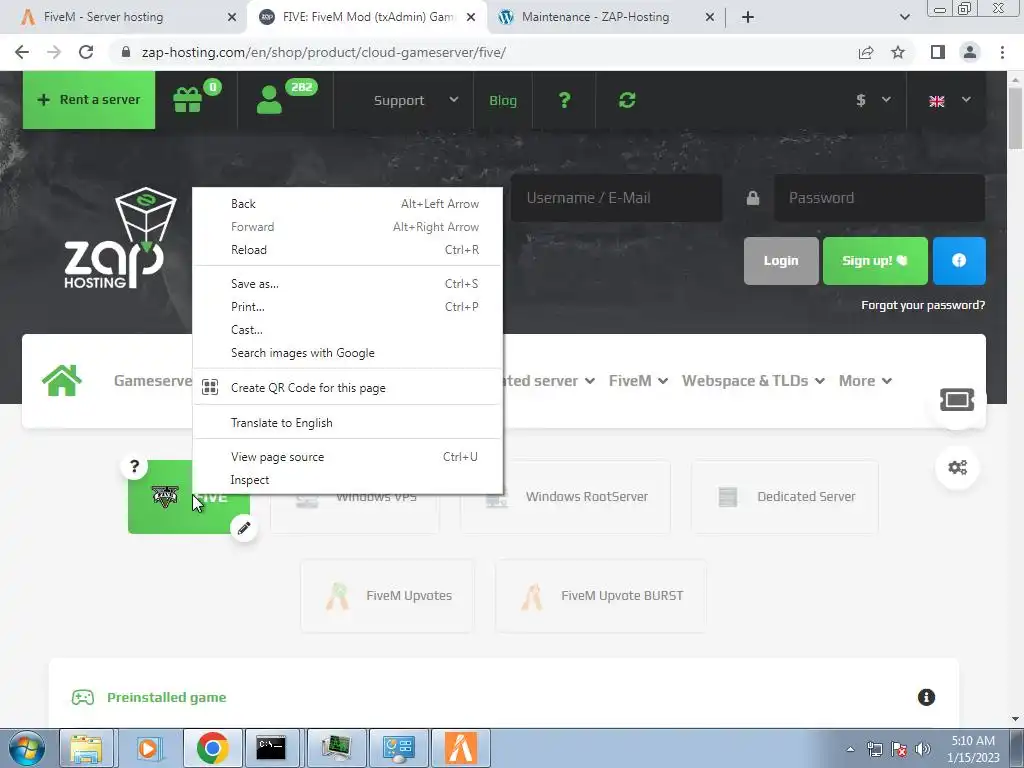Click the ticket icon on right side
This screenshot has width=1024, height=768.
tap(957, 400)
